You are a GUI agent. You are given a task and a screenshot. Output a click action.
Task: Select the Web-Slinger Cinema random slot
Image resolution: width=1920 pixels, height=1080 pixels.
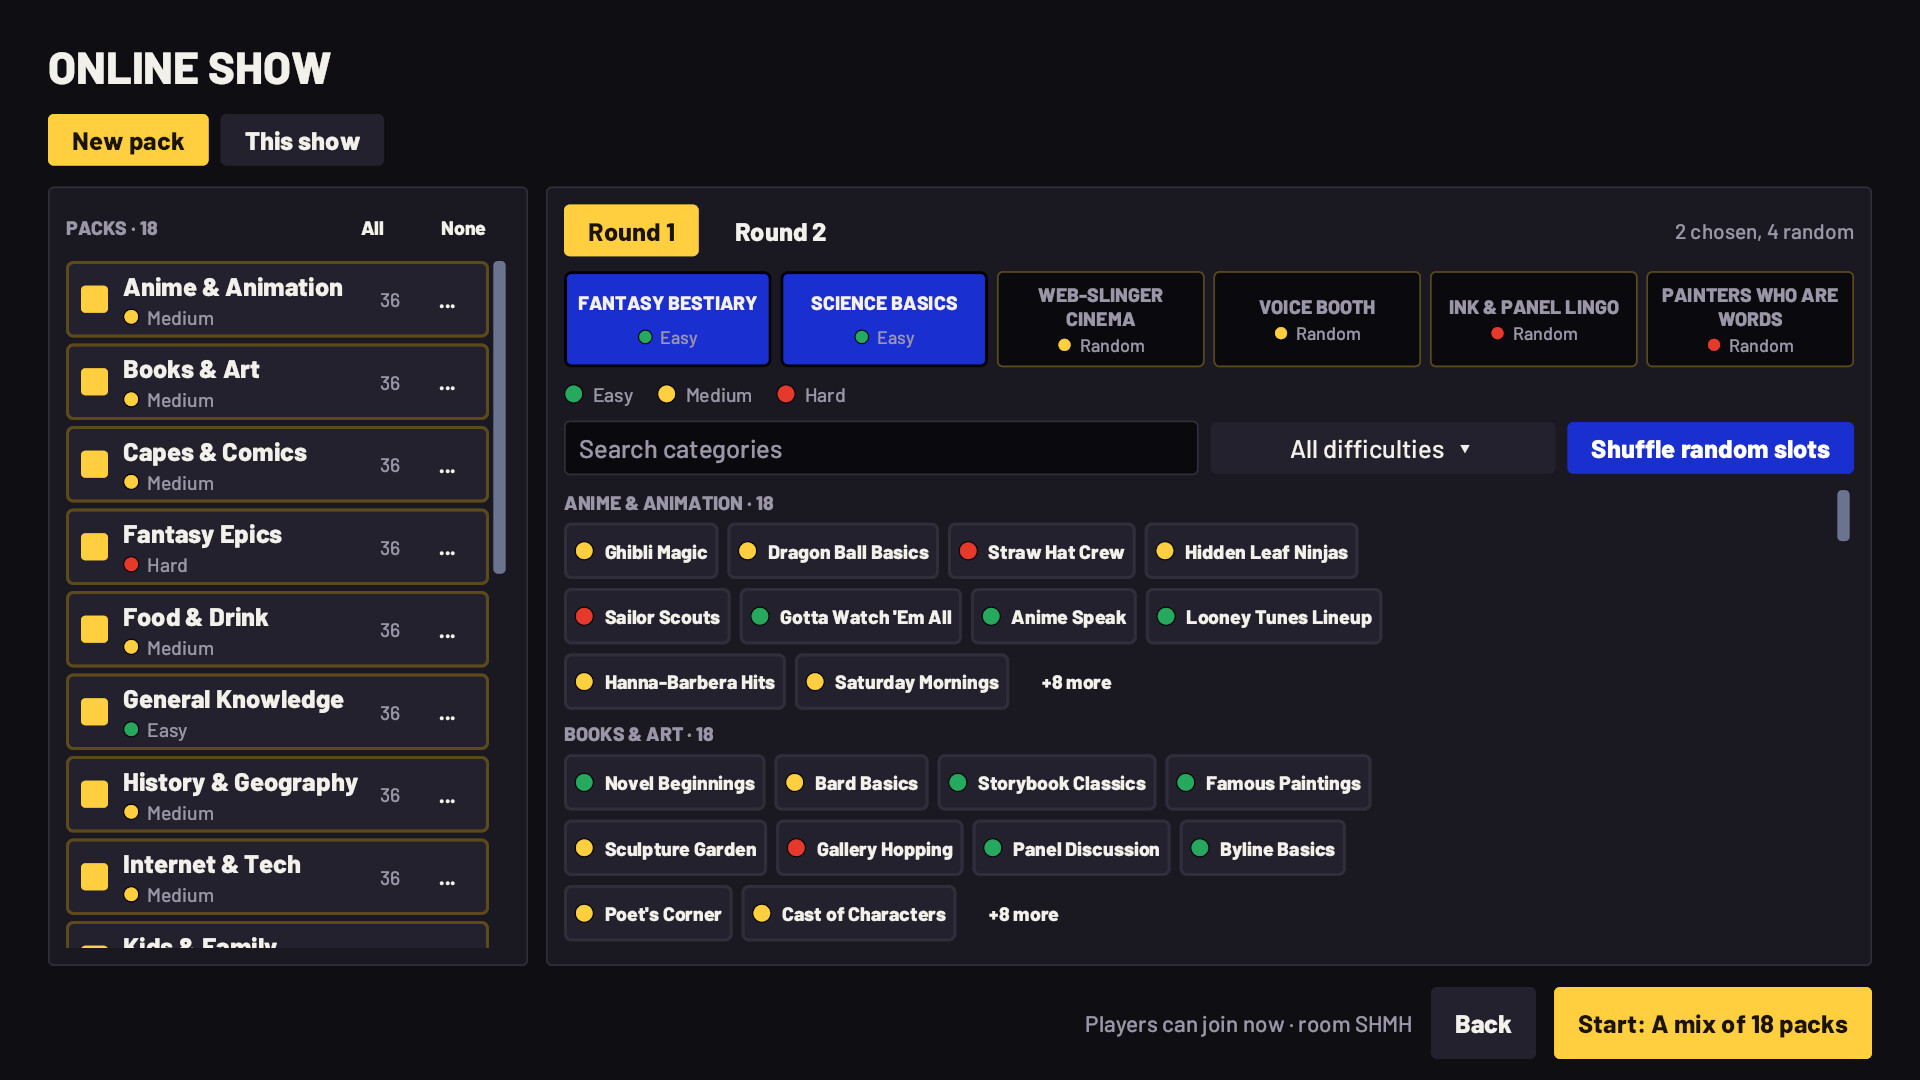[x=1100, y=320]
